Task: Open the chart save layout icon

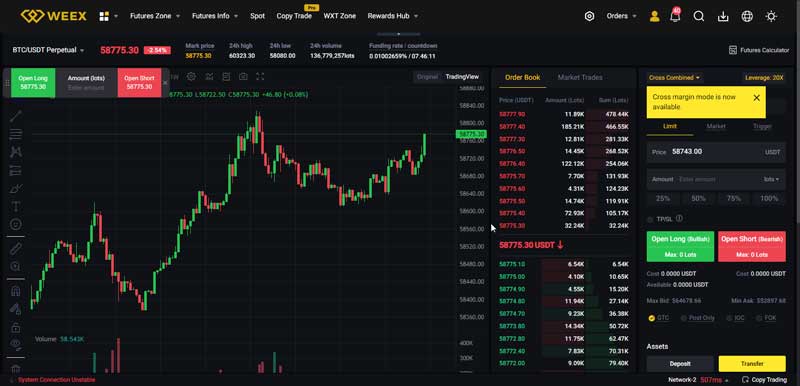Action: click(226, 76)
